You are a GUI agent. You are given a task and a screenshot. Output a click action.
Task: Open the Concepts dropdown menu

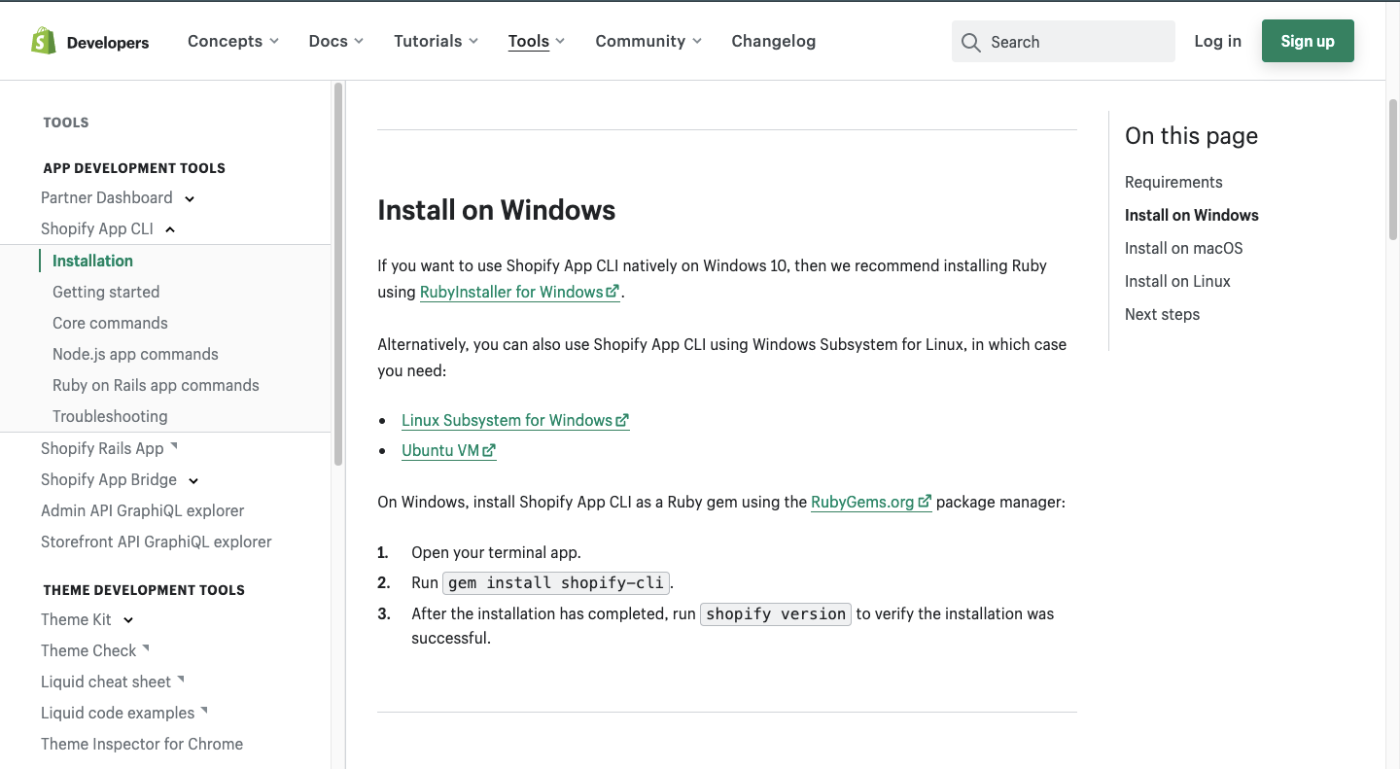click(x=233, y=41)
